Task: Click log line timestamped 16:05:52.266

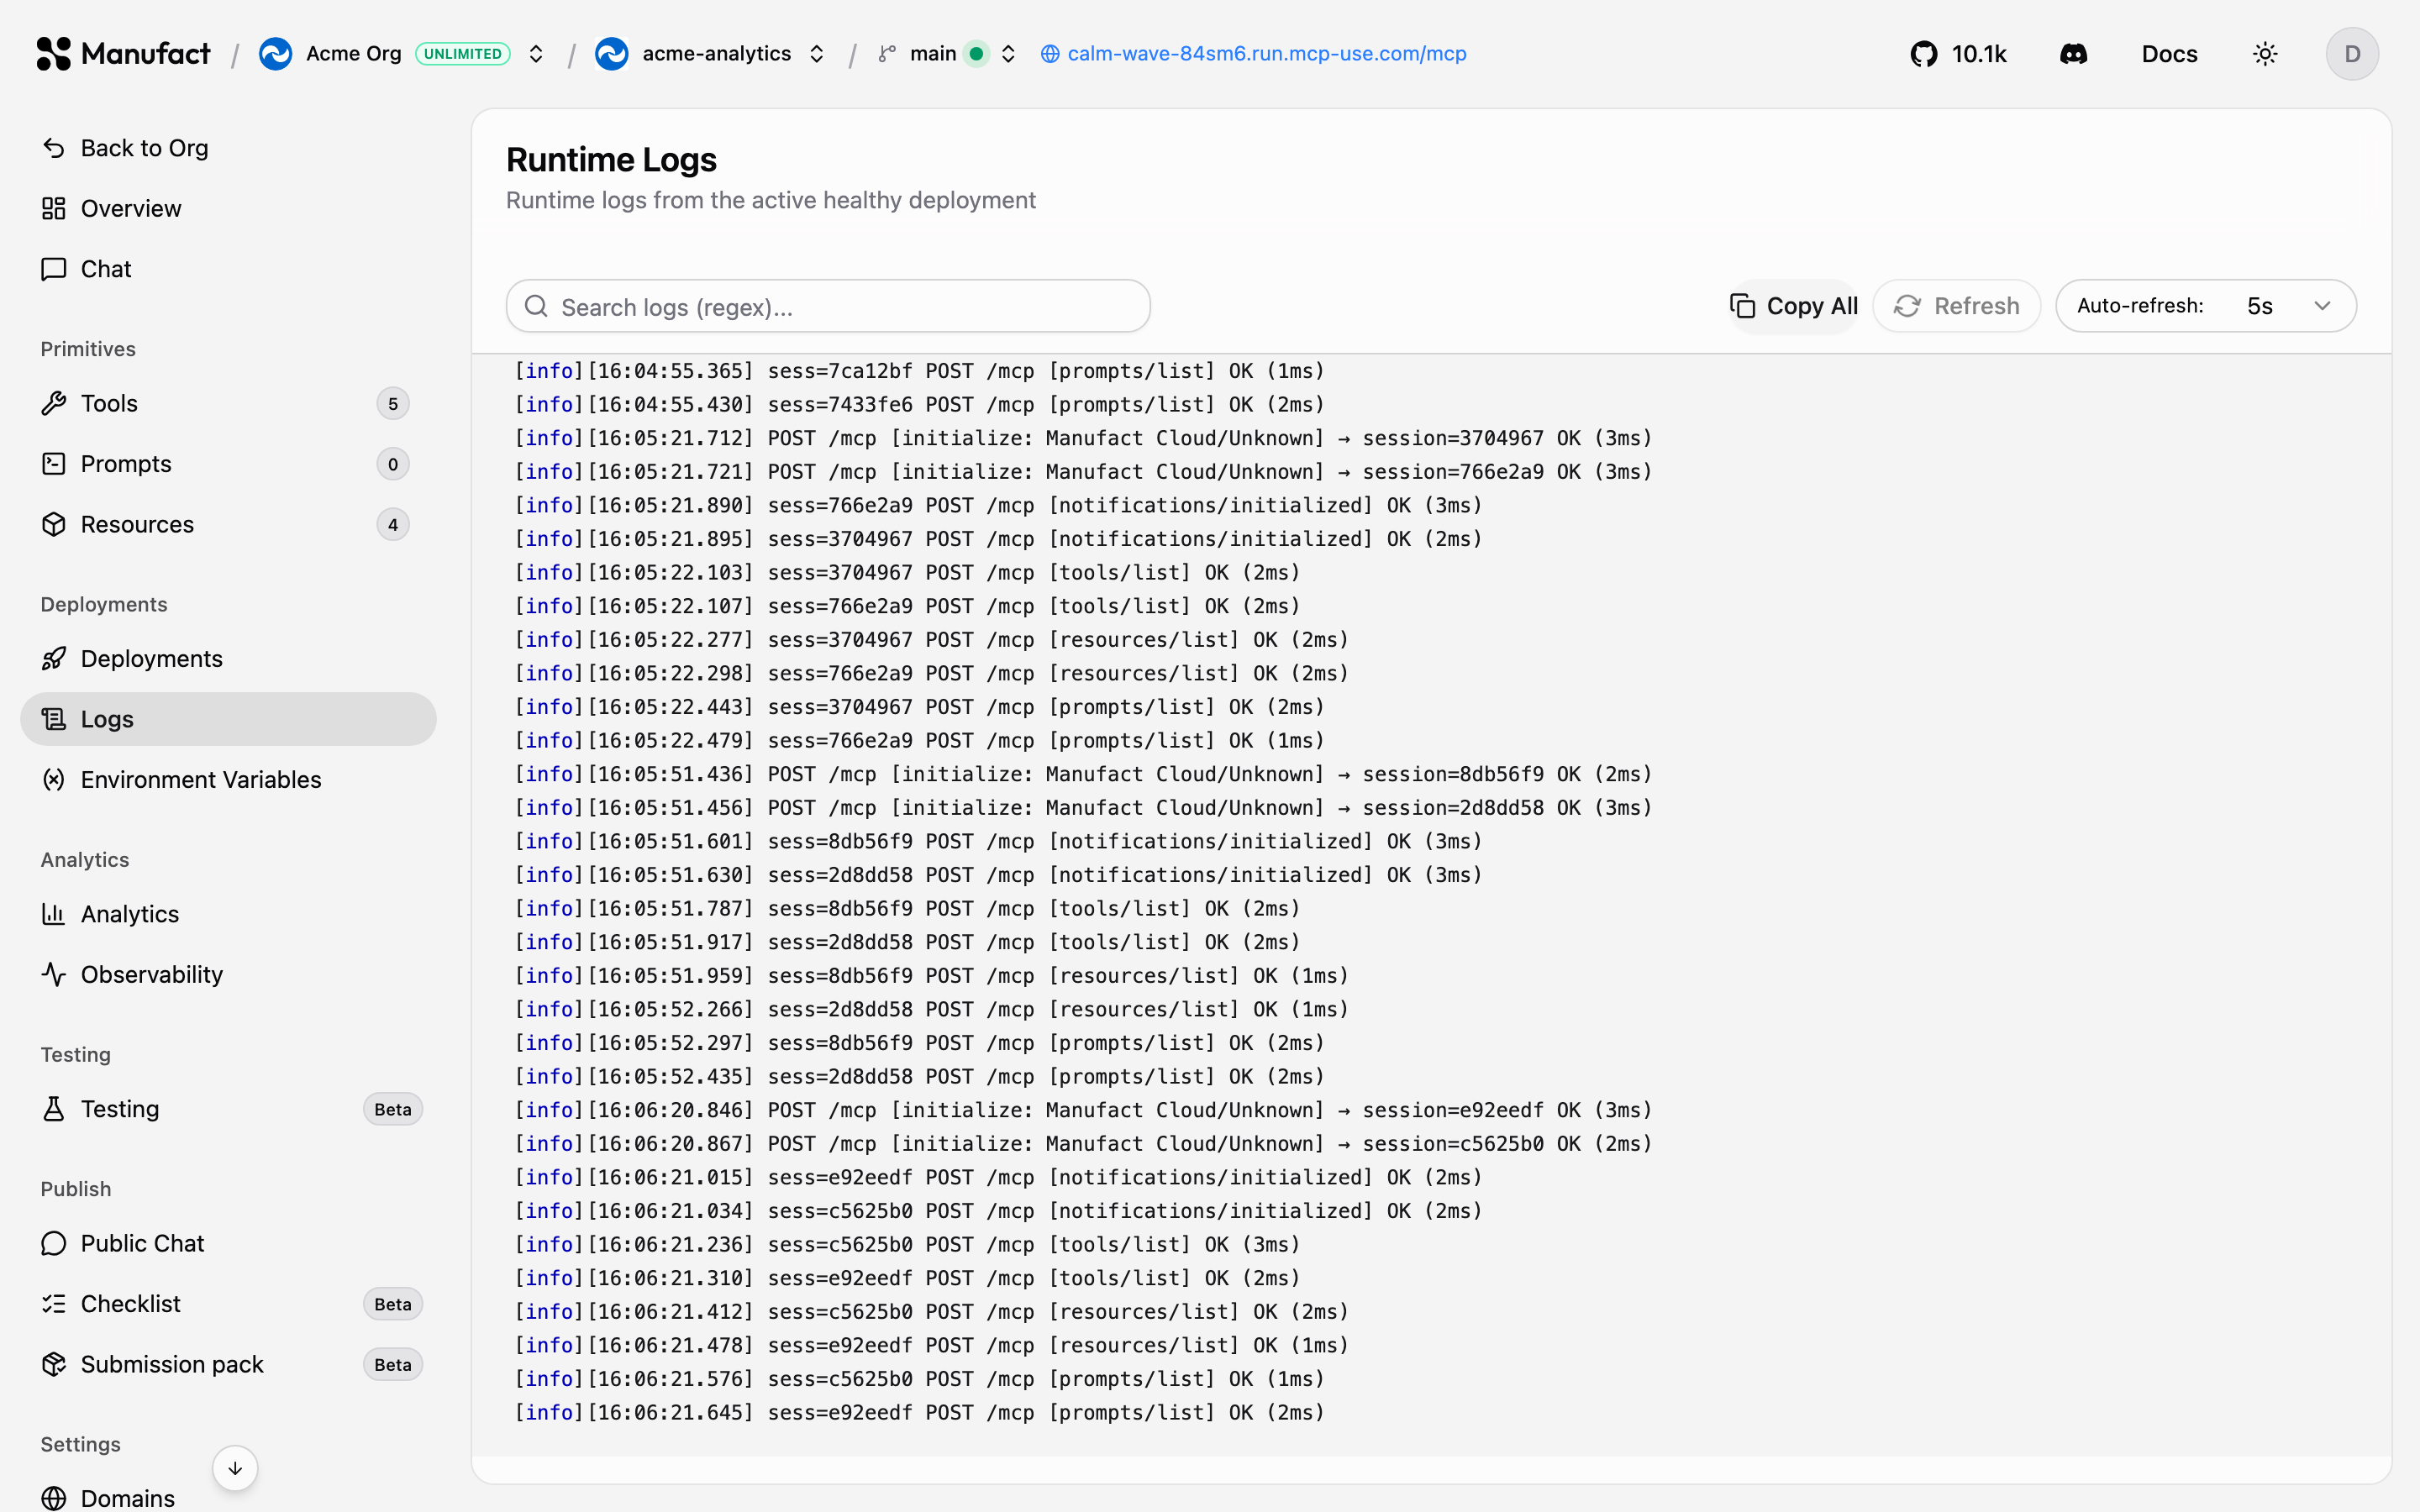Action: click(931, 1009)
